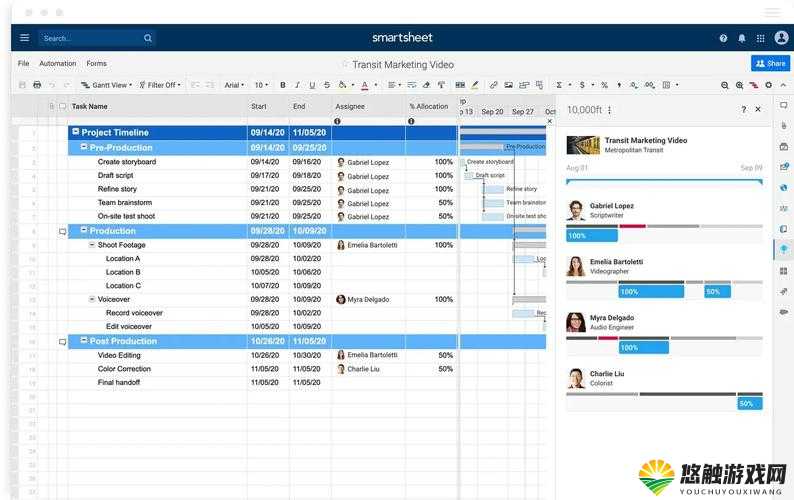Open the apps grid launcher
794x500 pixels.
pyautogui.click(x=761, y=38)
